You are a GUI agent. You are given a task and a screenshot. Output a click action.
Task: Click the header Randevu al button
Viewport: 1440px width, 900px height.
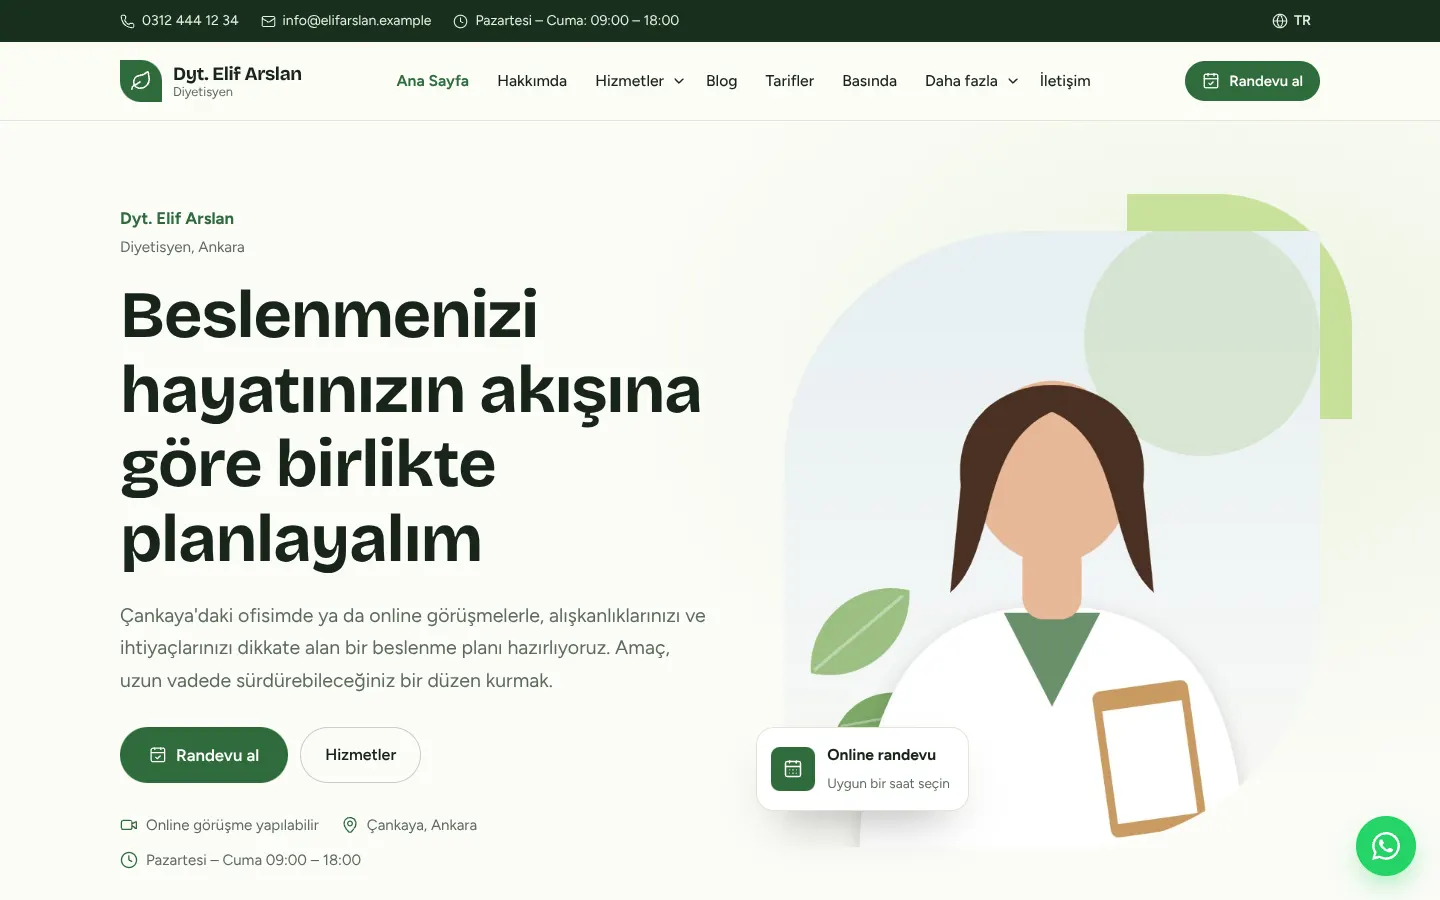1252,81
